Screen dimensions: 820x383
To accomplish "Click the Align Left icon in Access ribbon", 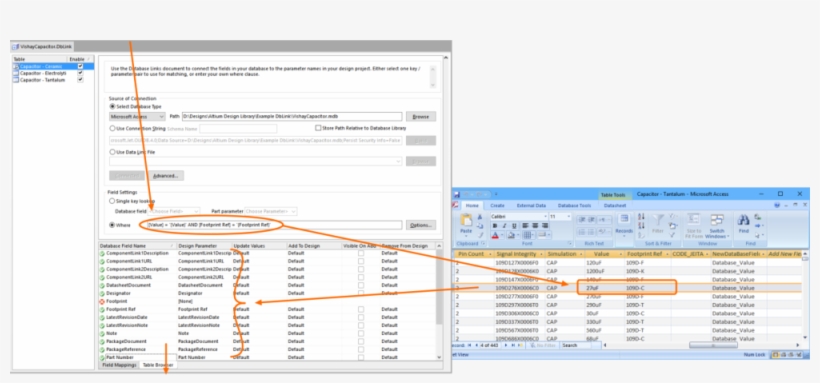I will click(x=526, y=226).
